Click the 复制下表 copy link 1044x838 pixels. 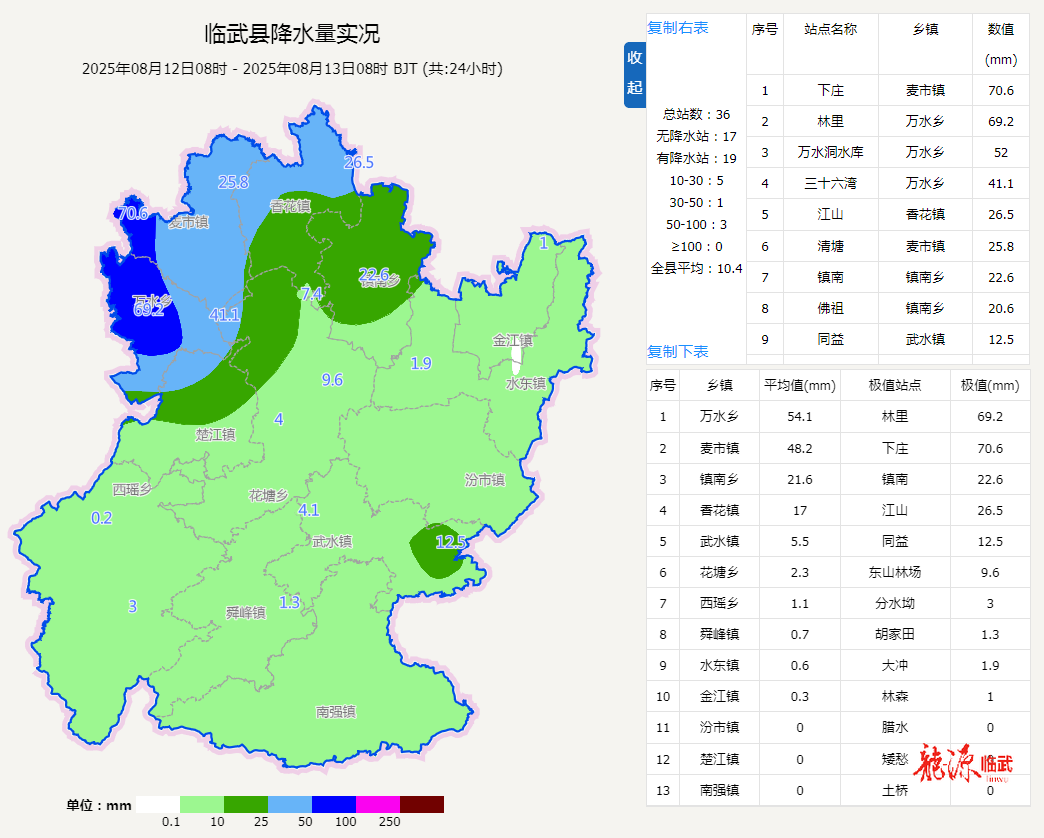click(678, 352)
